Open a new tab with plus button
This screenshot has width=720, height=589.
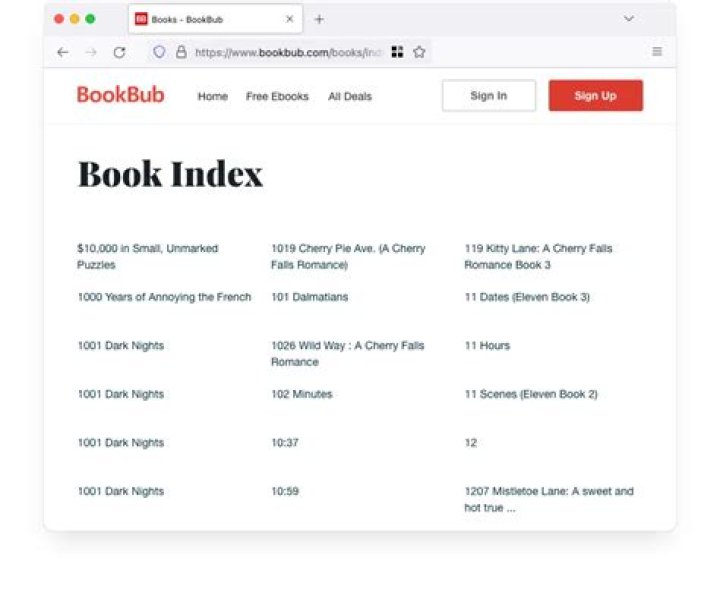point(319,19)
